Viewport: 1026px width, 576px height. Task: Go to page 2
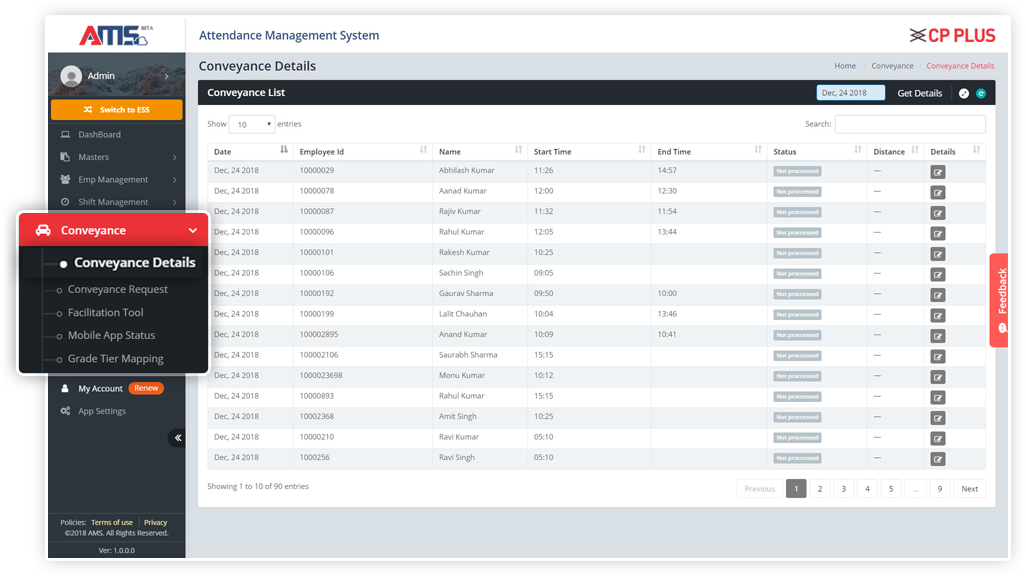[x=820, y=489]
